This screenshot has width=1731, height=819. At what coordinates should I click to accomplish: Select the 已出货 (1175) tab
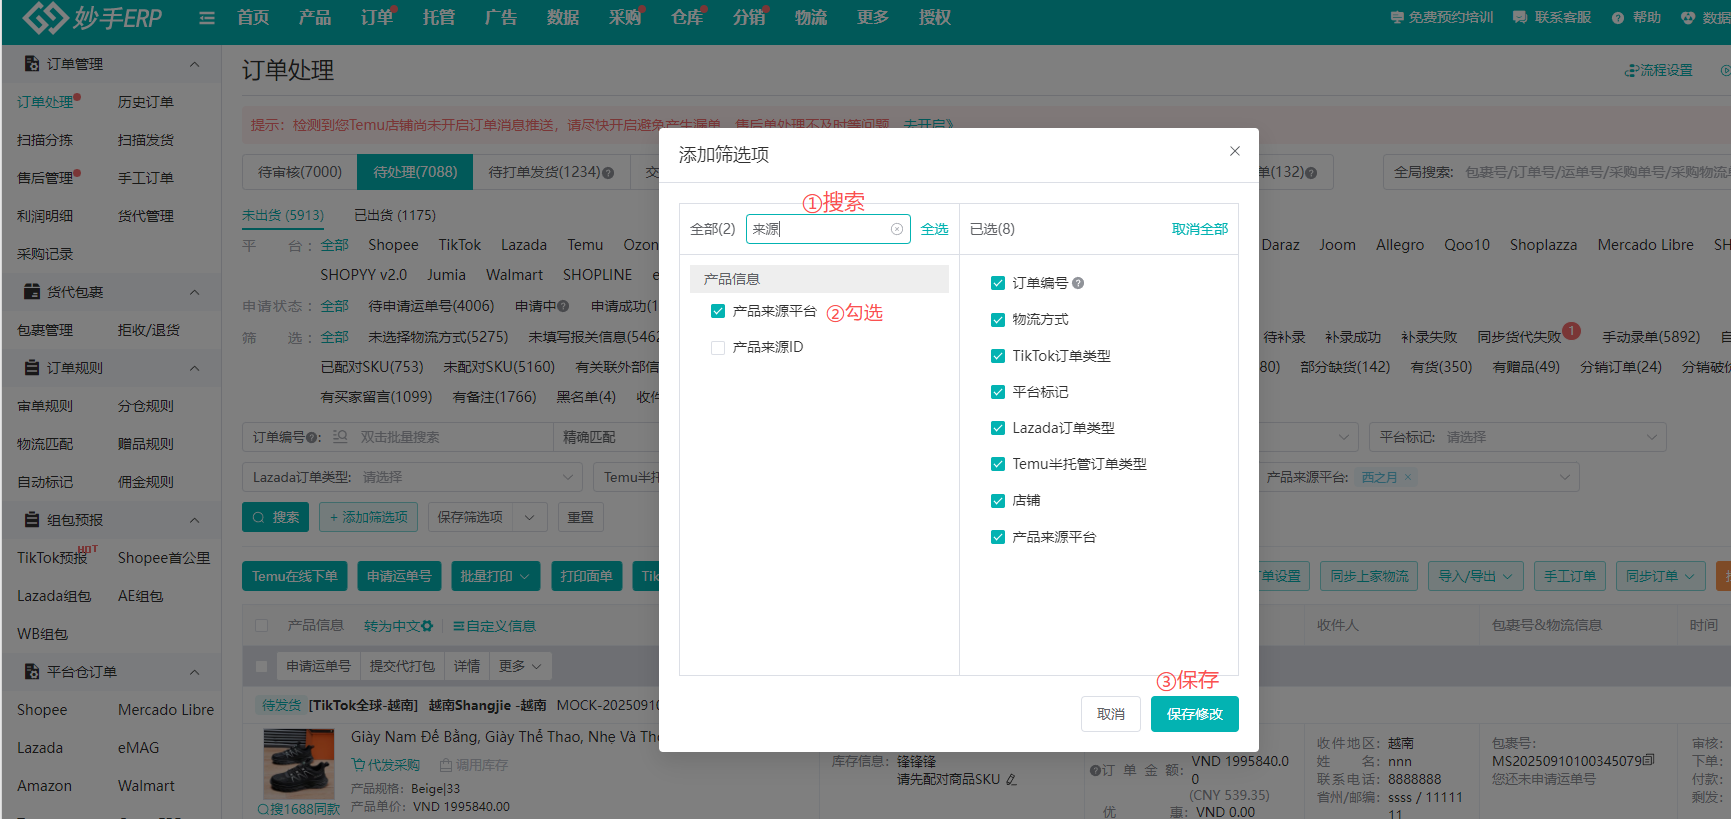395,215
